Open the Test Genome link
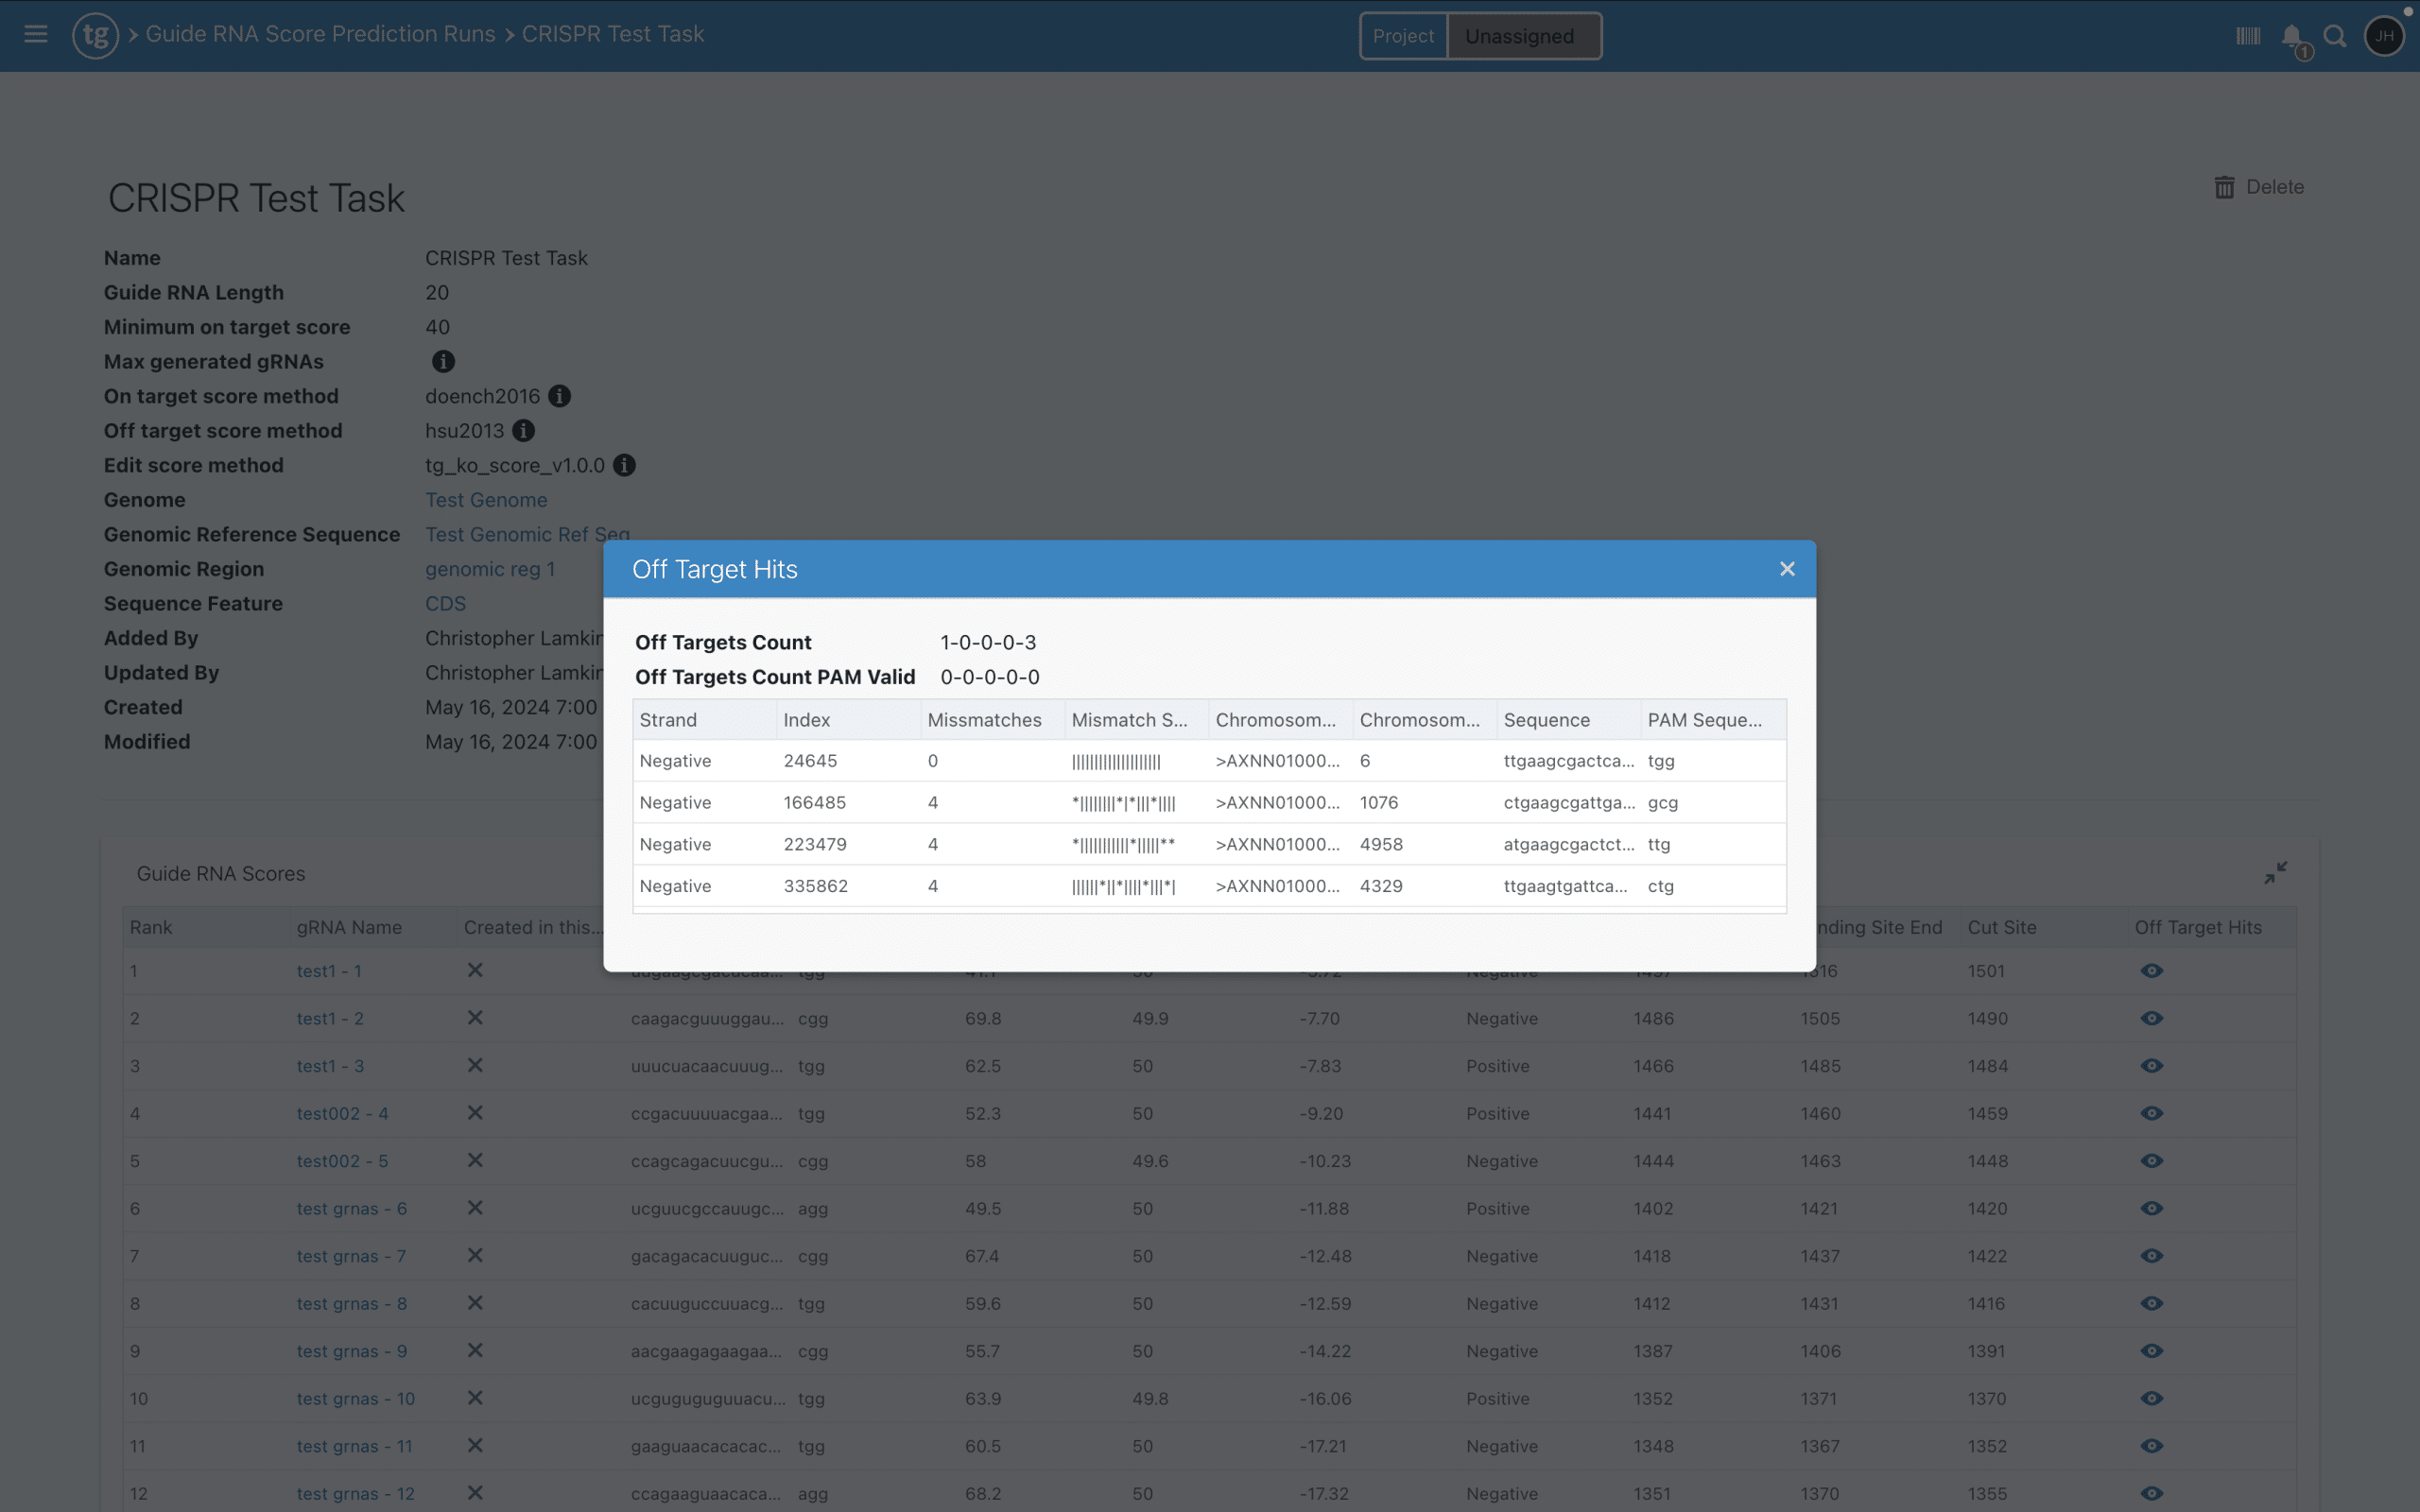2420x1512 pixels. point(485,499)
